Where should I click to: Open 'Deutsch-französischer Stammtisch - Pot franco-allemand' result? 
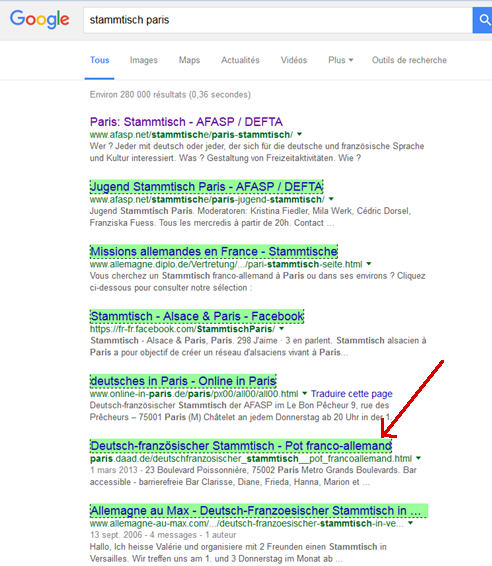[x=241, y=446]
